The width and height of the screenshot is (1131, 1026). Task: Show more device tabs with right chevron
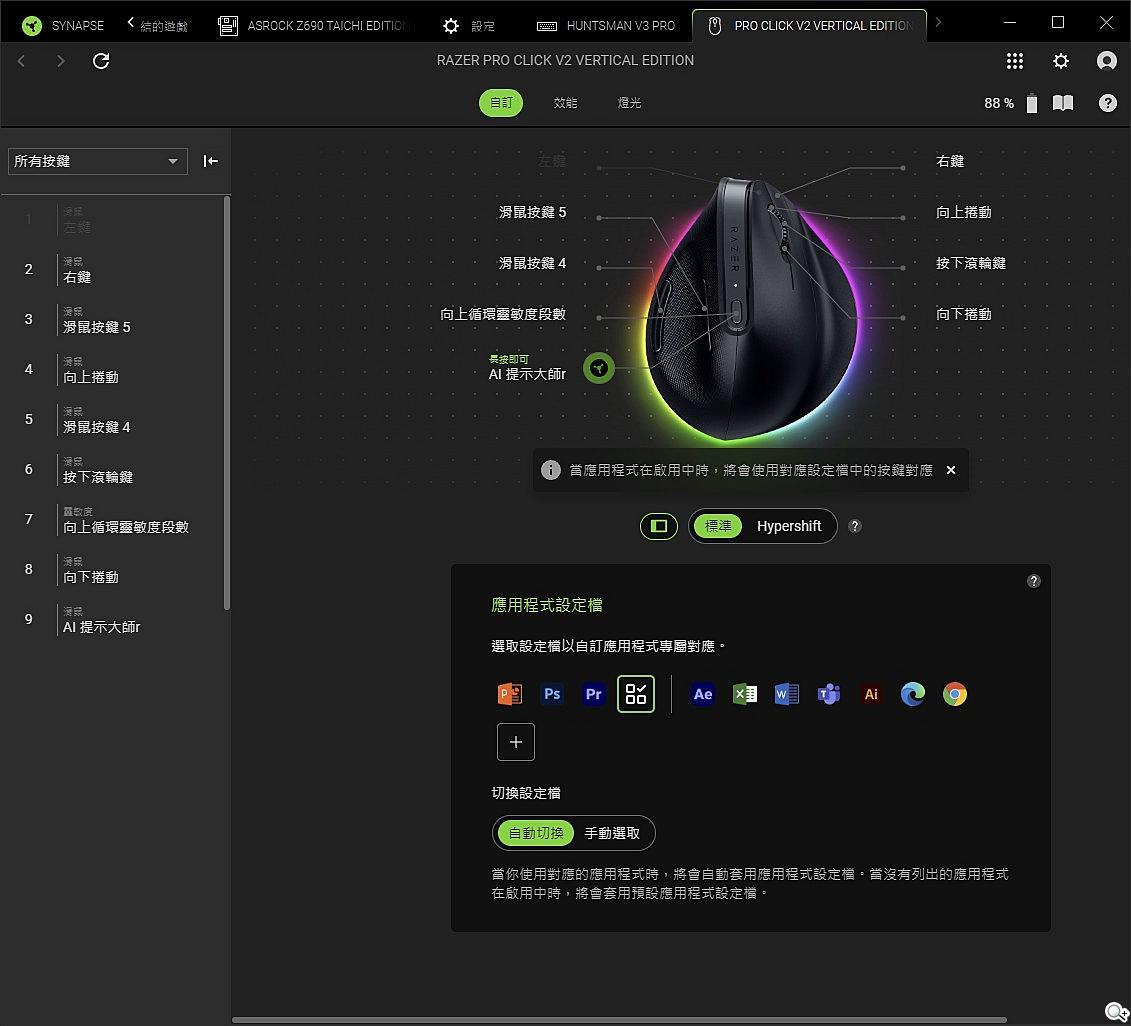pos(938,23)
